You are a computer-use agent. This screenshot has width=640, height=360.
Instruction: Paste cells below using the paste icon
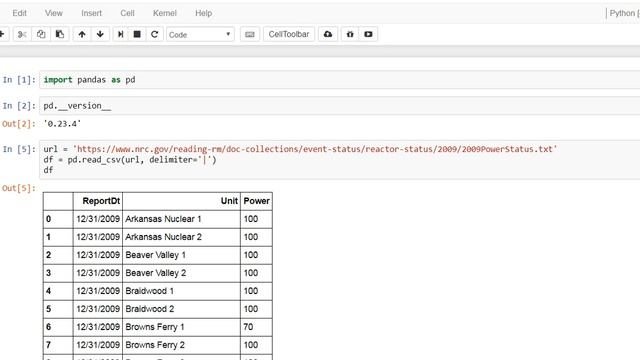coord(60,34)
